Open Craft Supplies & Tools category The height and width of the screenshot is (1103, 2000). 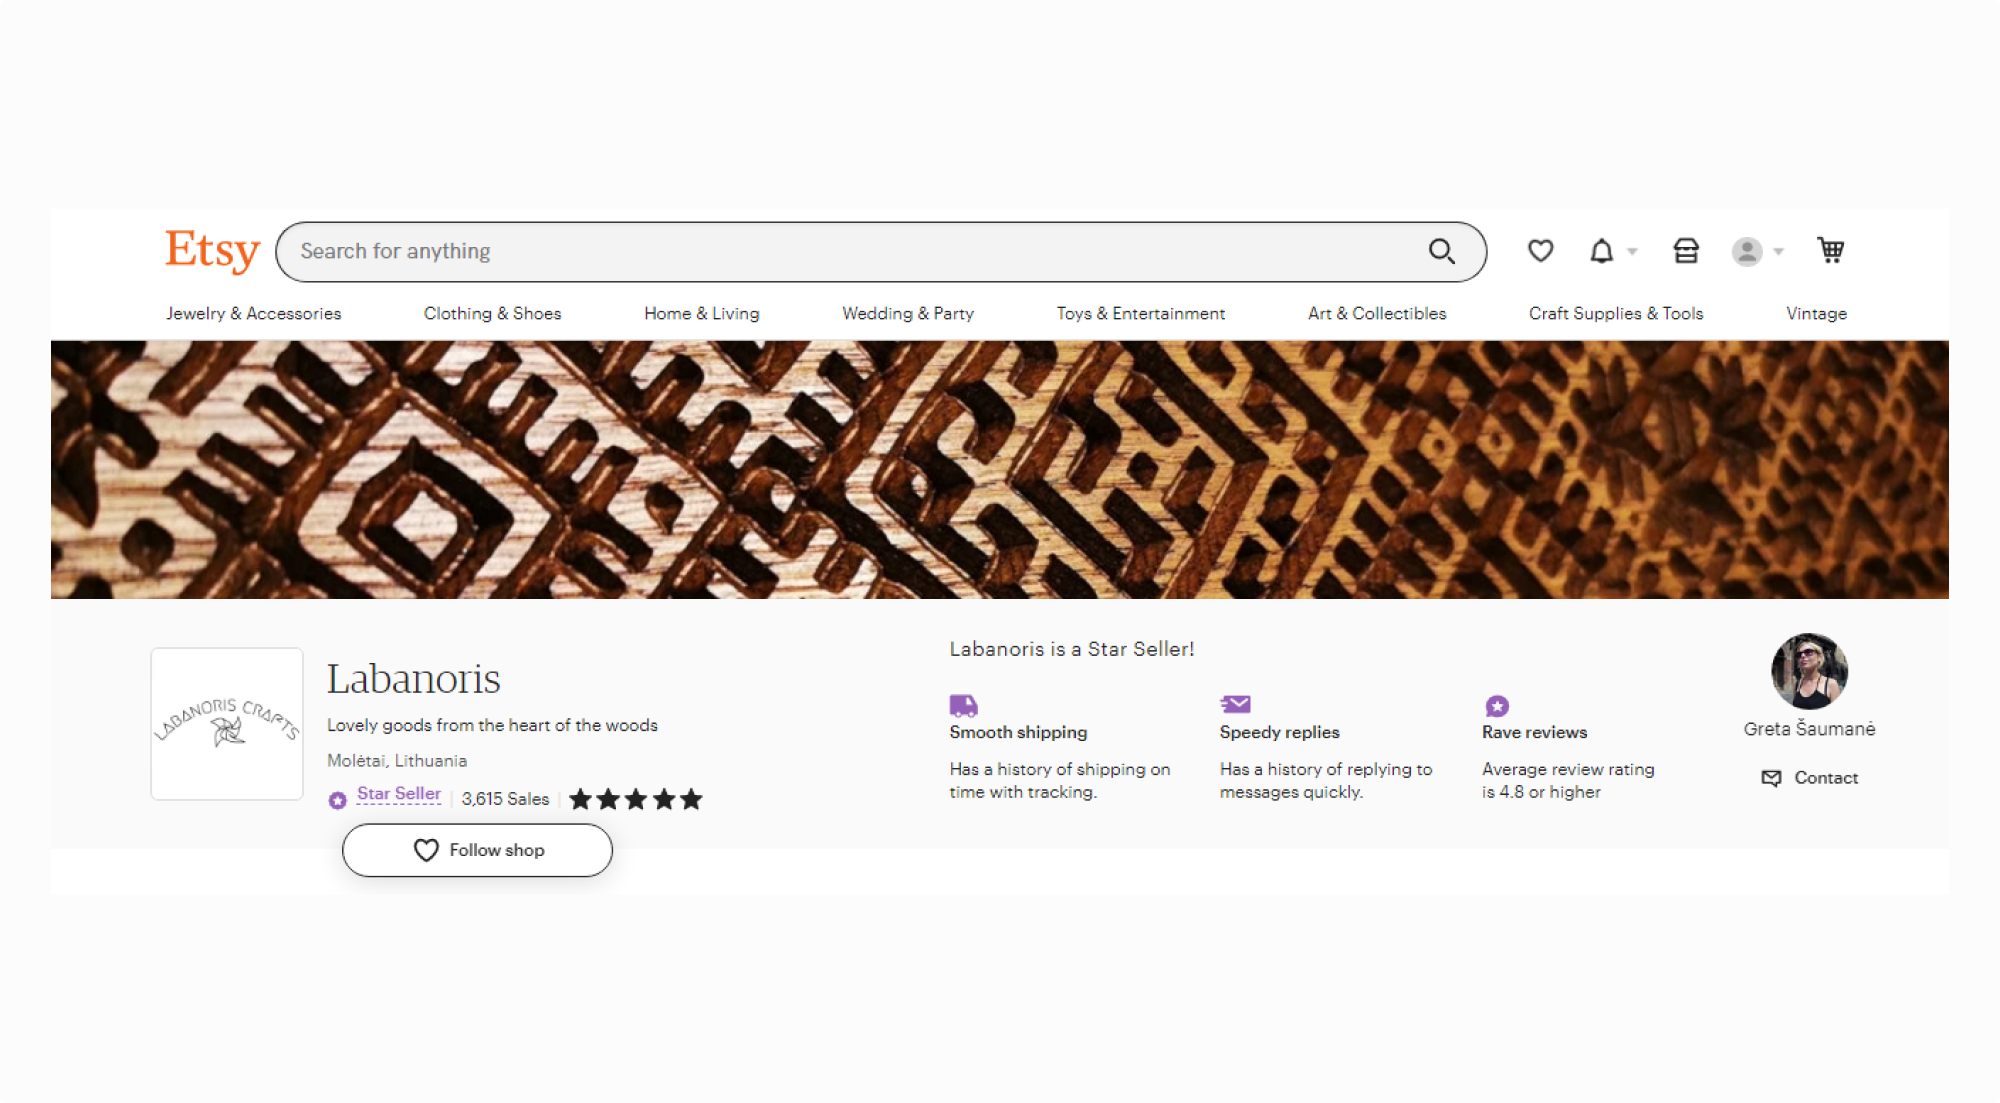(x=1616, y=313)
